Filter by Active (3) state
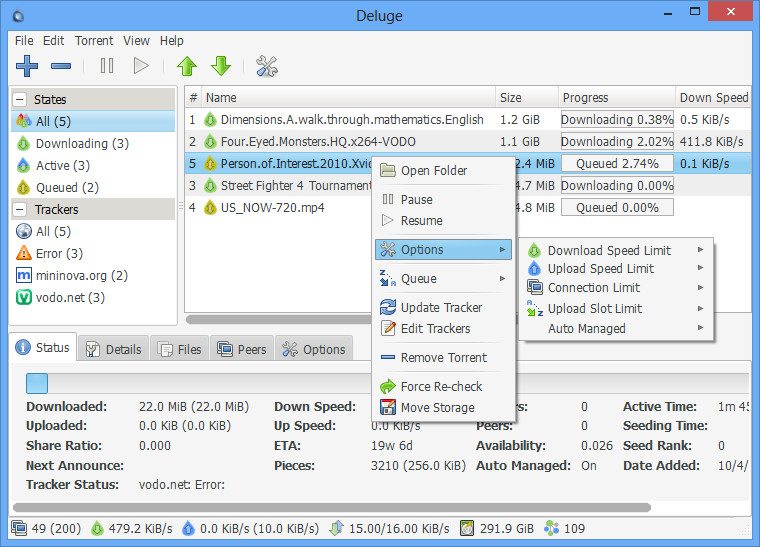The width and height of the screenshot is (760, 547). pos(93,166)
